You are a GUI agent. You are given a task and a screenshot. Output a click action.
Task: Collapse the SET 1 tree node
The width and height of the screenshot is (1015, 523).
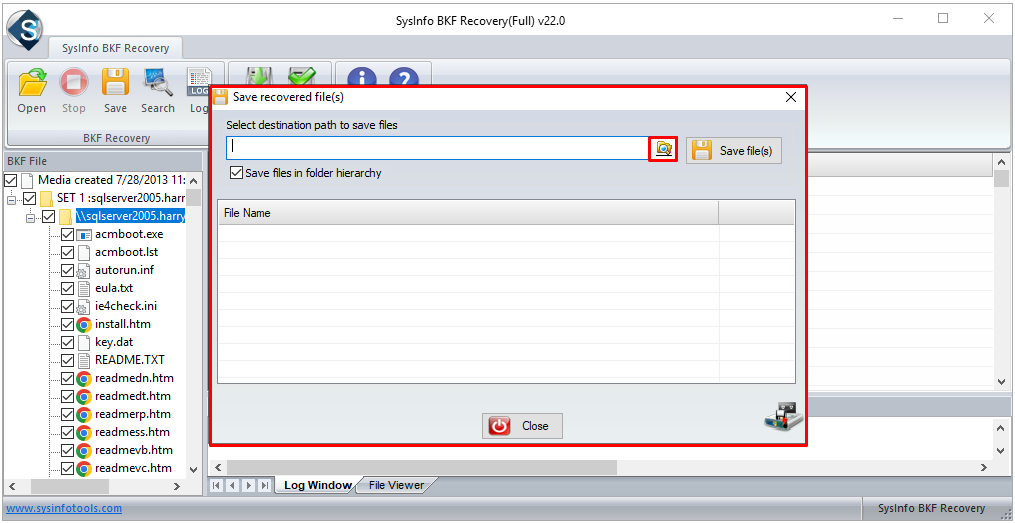tap(11, 199)
